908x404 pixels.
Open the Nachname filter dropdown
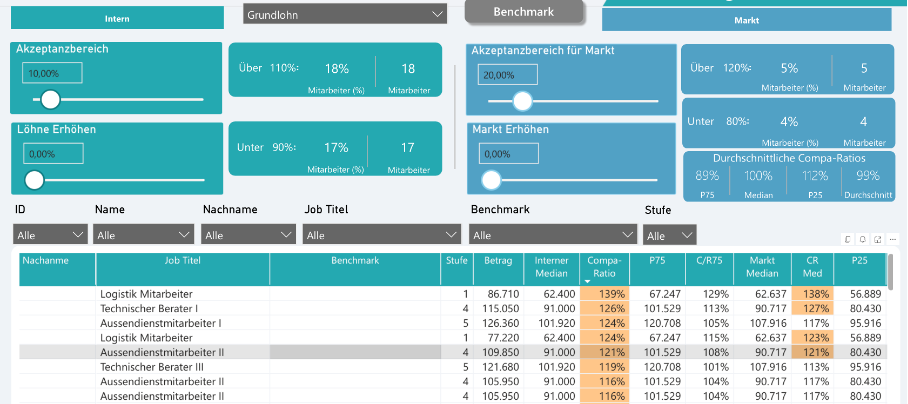pos(238,235)
